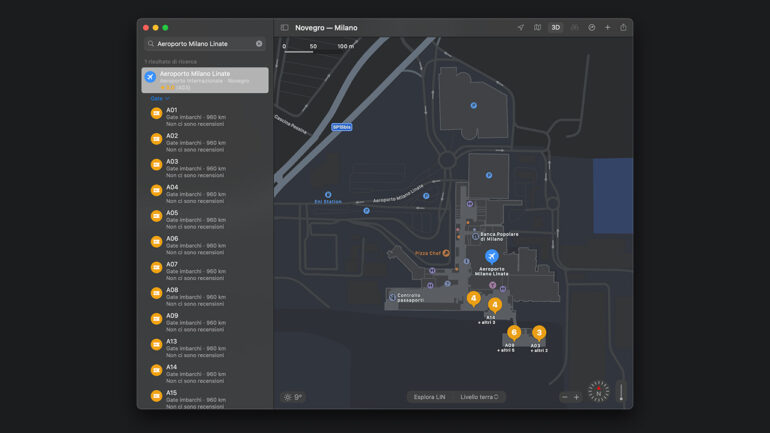The width and height of the screenshot is (770, 433).
Task: Click the compass to reset north
Action: pos(598,391)
